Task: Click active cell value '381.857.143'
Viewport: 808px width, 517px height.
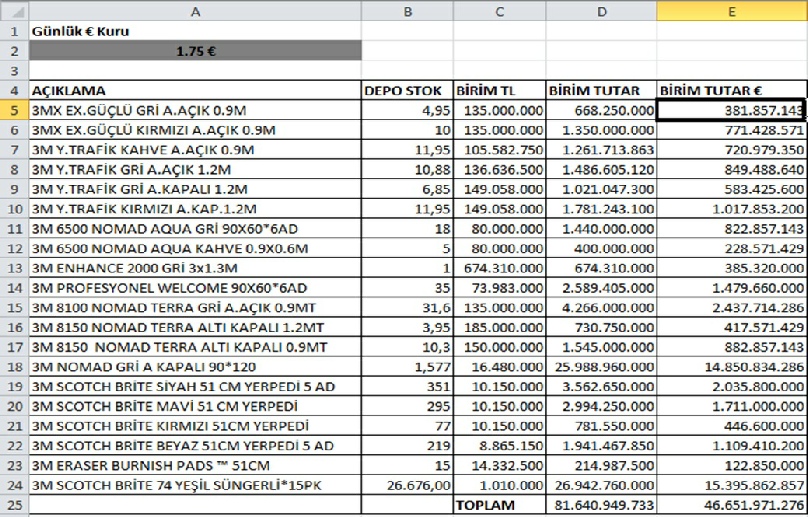Action: [x=732, y=110]
